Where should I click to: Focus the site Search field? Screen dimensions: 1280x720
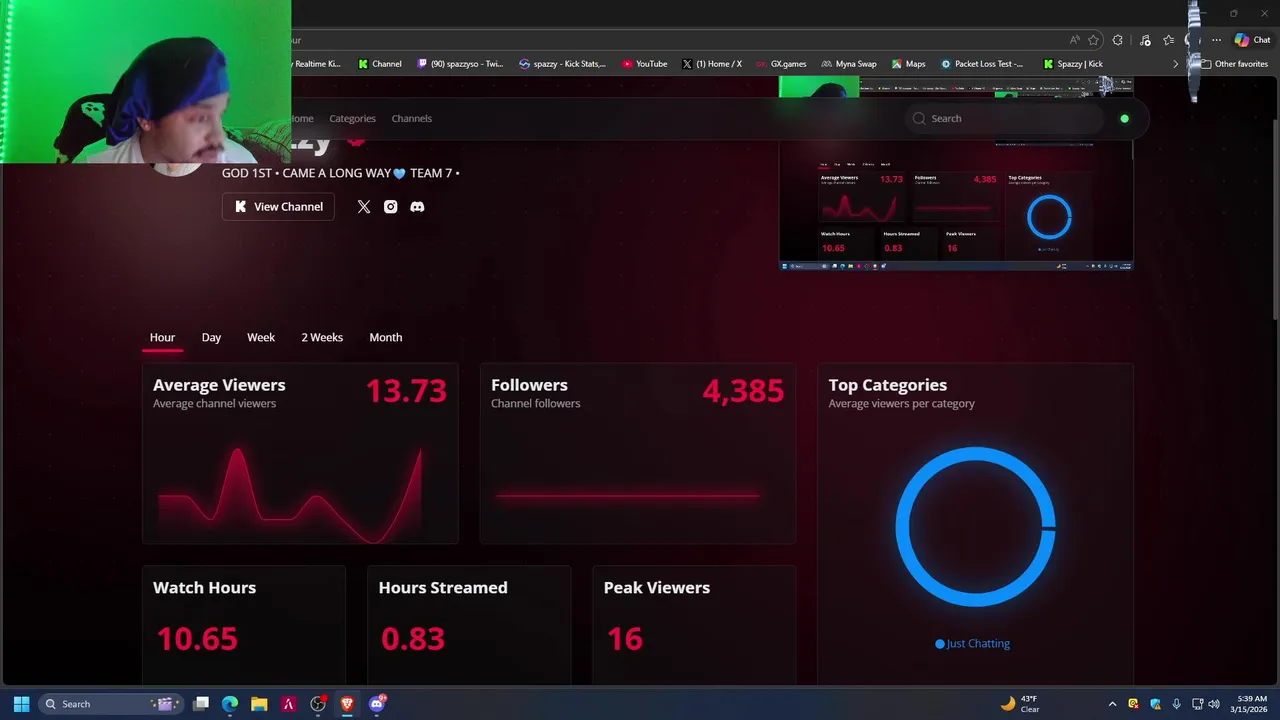click(1005, 118)
